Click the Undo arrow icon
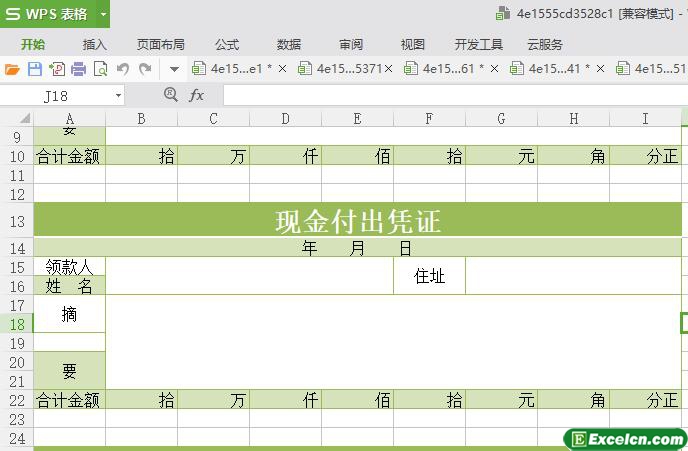 click(x=123, y=69)
